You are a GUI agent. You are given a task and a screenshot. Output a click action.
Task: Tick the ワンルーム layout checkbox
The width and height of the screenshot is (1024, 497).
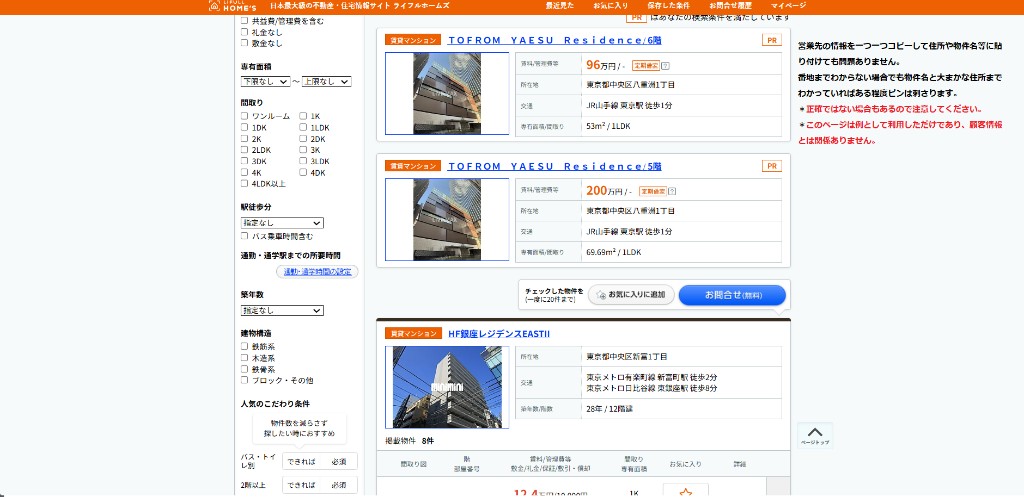(244, 116)
